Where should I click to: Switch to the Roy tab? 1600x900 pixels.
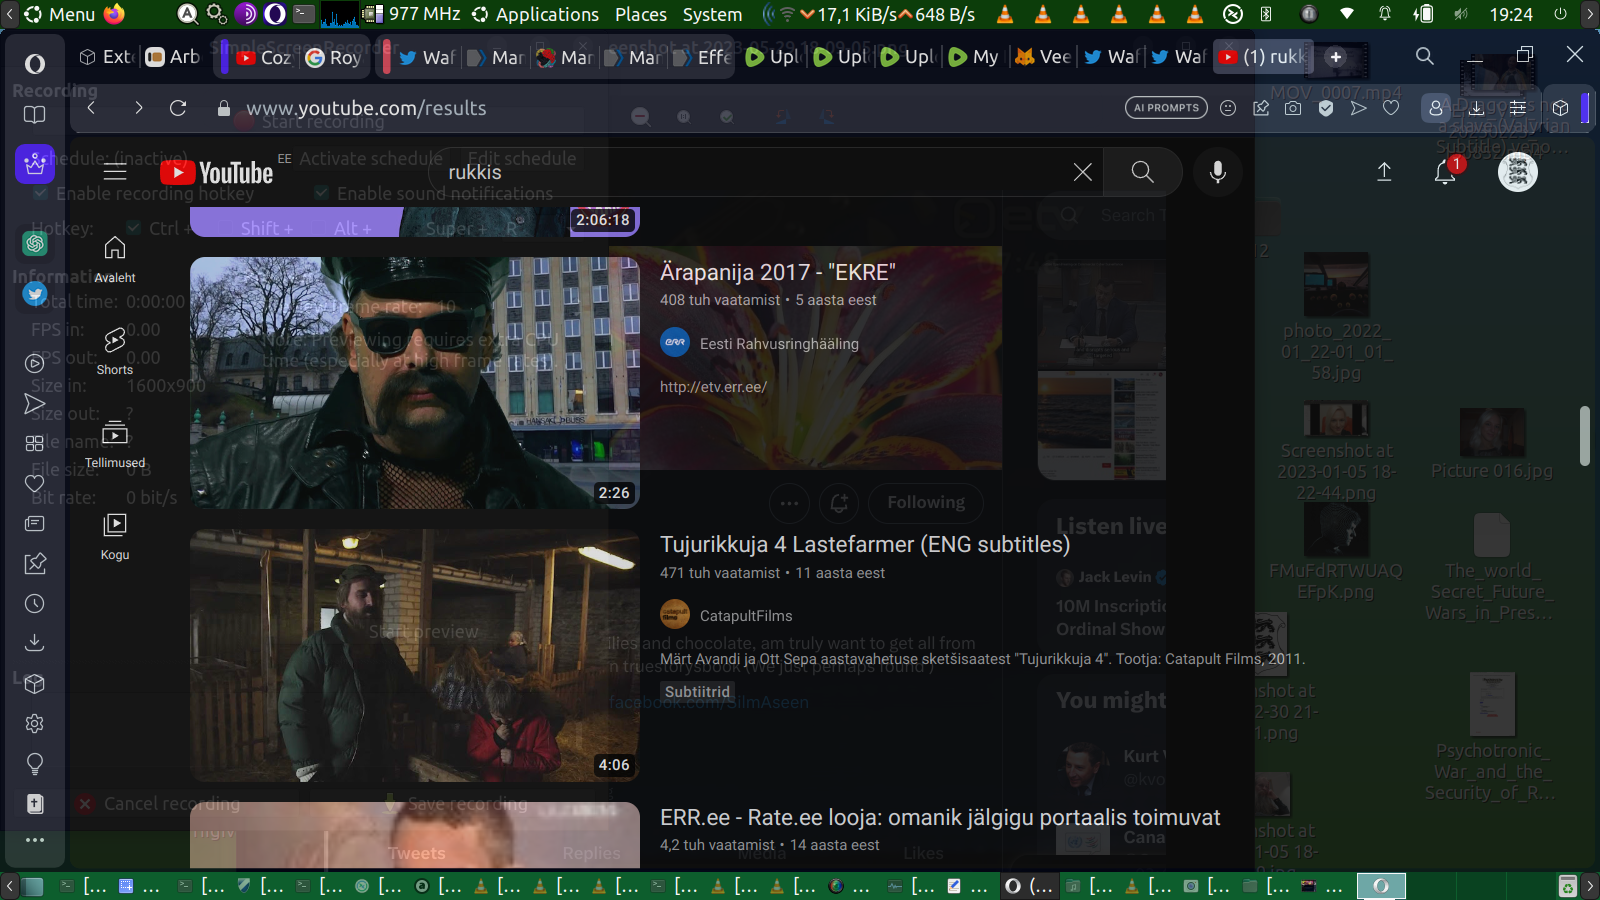click(x=333, y=57)
